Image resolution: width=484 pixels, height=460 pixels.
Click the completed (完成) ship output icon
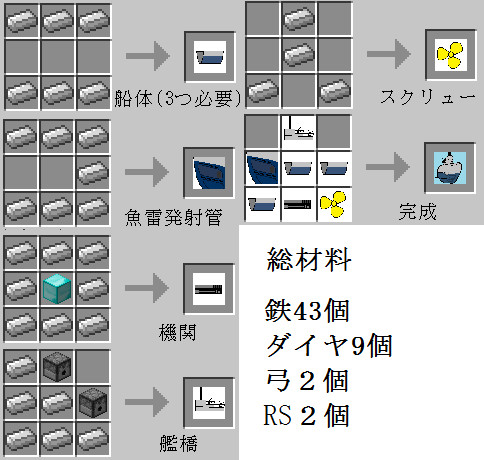point(450,168)
